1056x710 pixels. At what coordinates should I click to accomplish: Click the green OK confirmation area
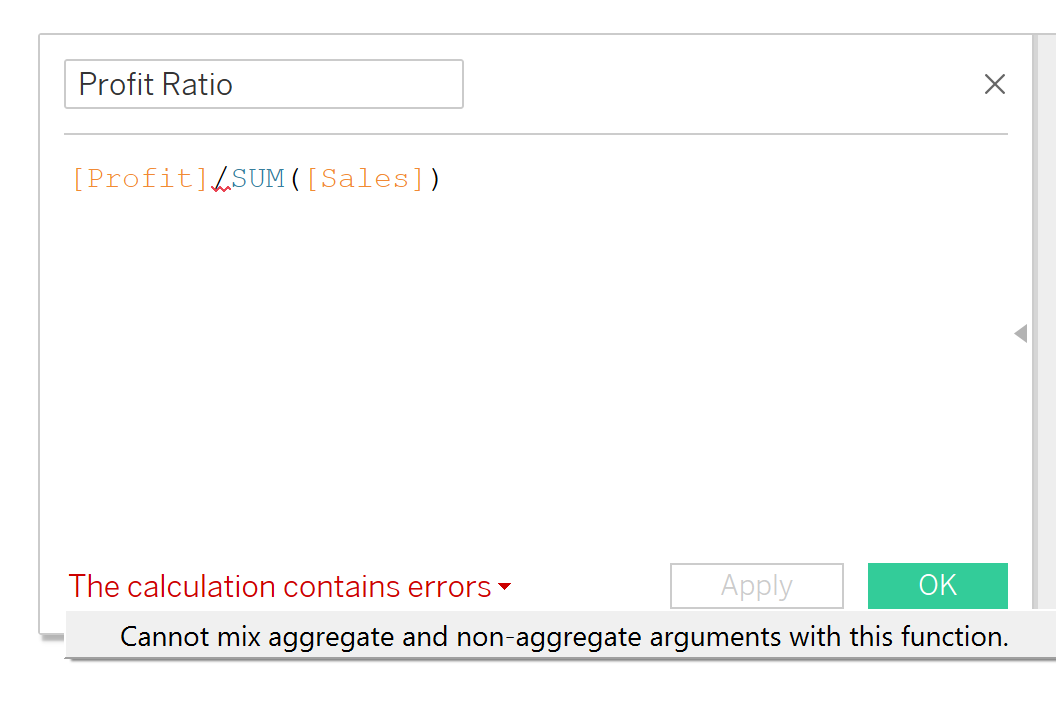(937, 586)
